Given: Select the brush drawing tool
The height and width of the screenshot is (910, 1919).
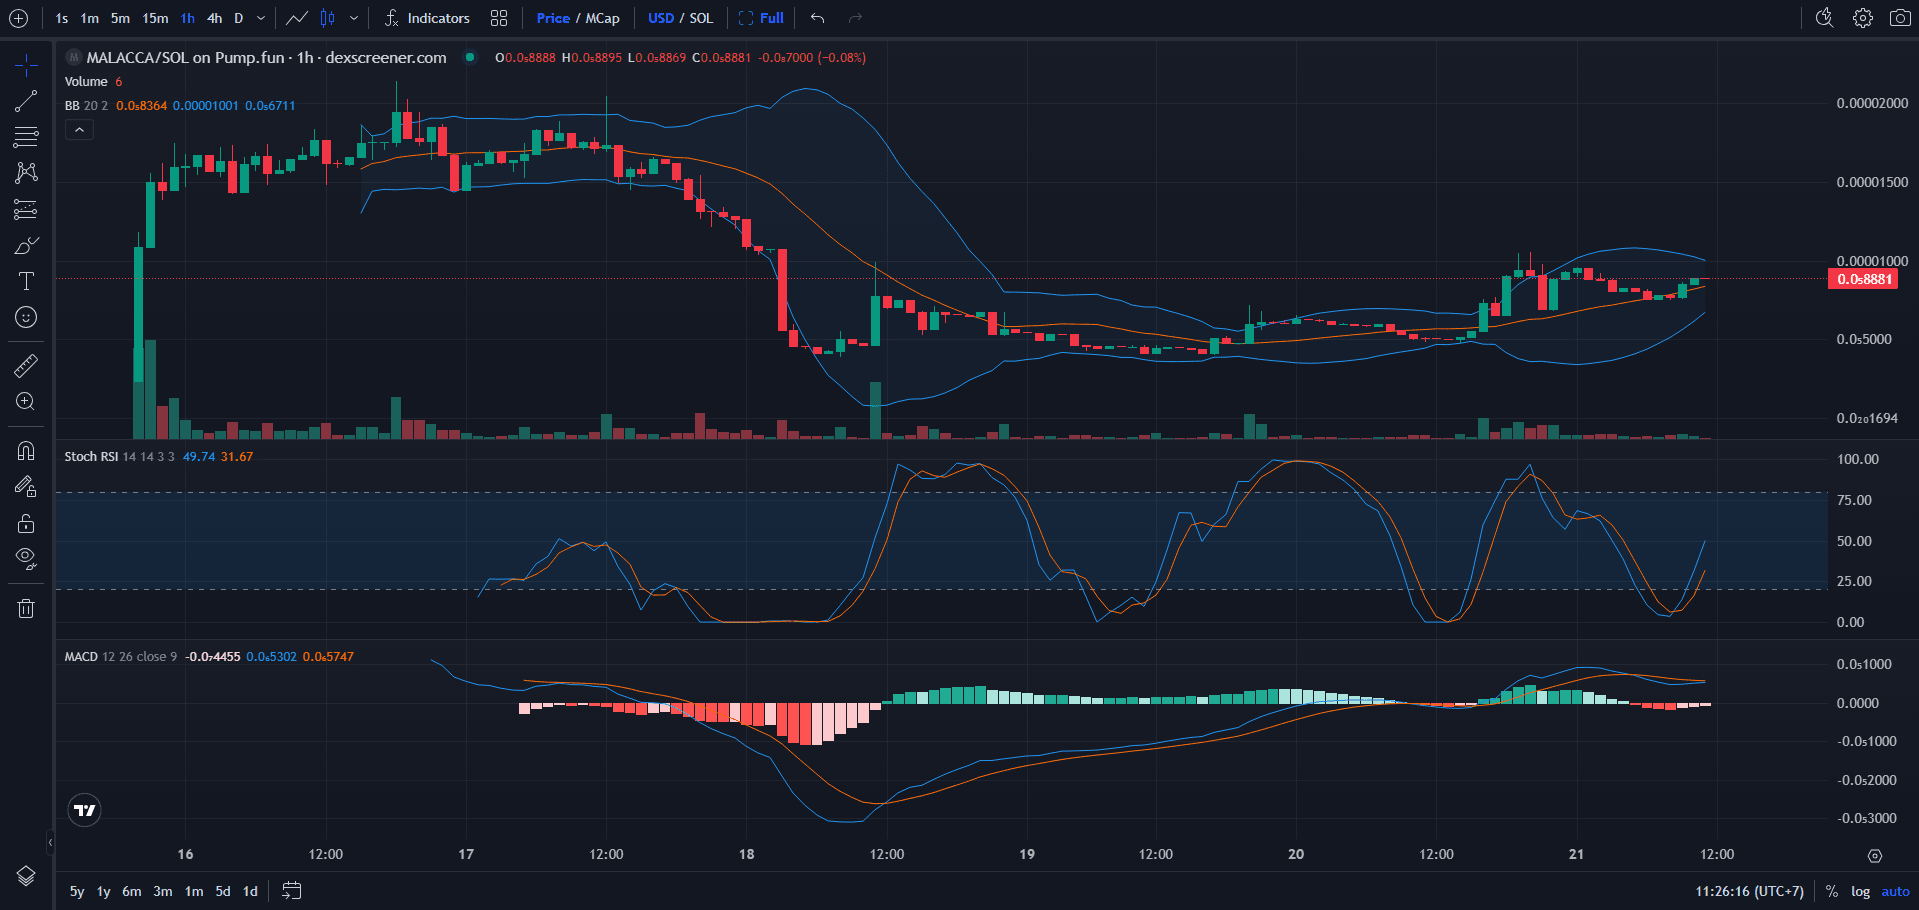Looking at the screenshot, I should coord(25,245).
